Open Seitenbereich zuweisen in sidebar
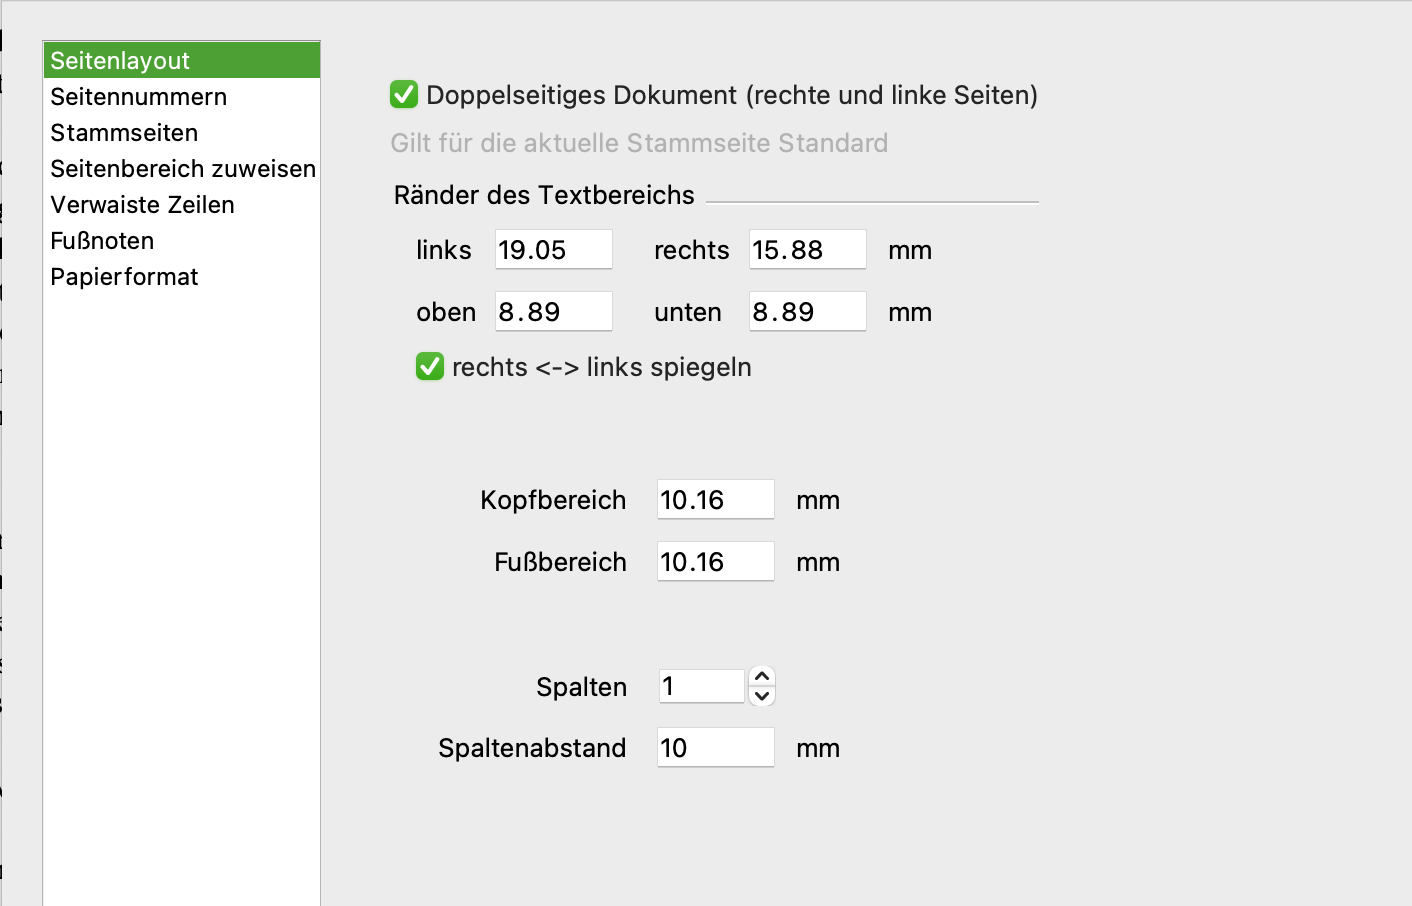The image size is (1412, 906). coord(182,169)
